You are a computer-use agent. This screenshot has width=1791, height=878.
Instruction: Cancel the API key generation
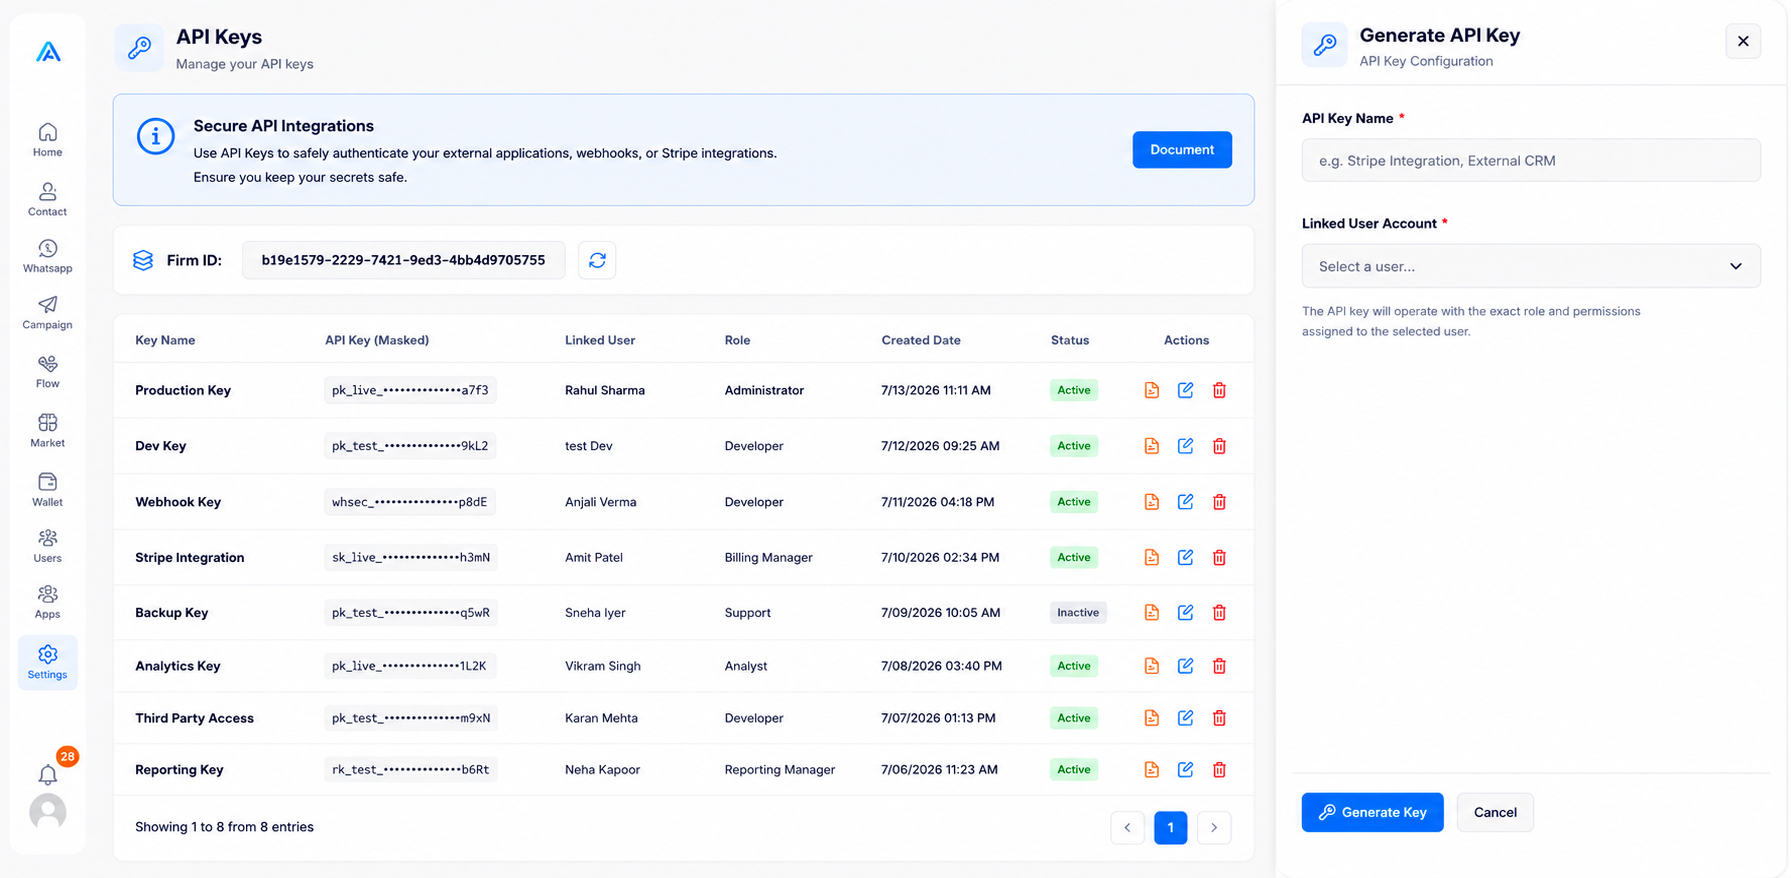pos(1495,812)
